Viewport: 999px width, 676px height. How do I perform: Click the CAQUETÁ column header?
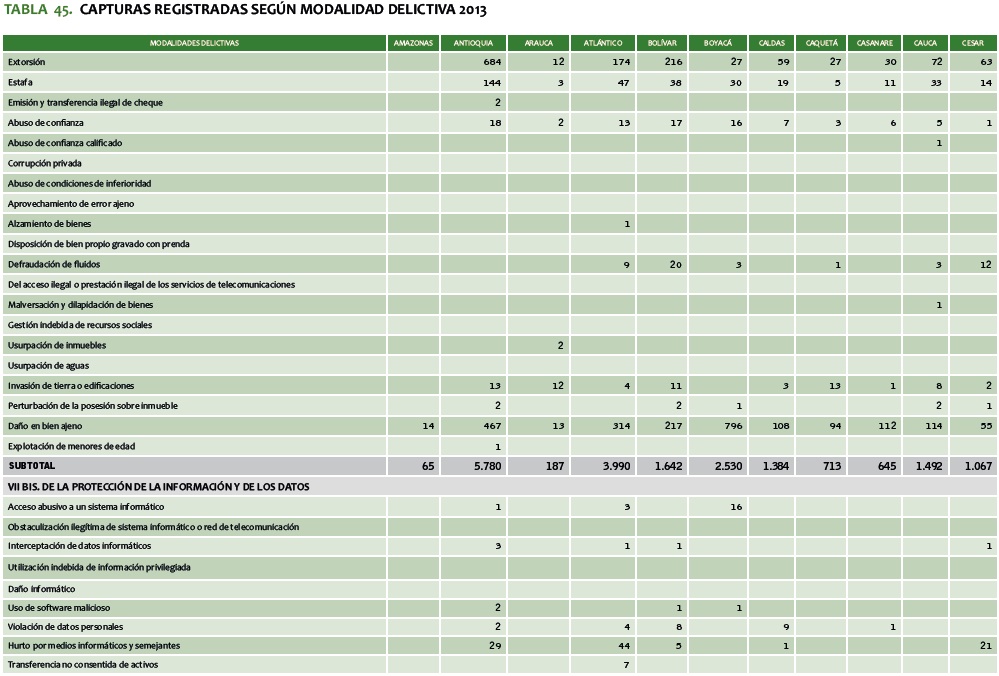pyautogui.click(x=821, y=43)
